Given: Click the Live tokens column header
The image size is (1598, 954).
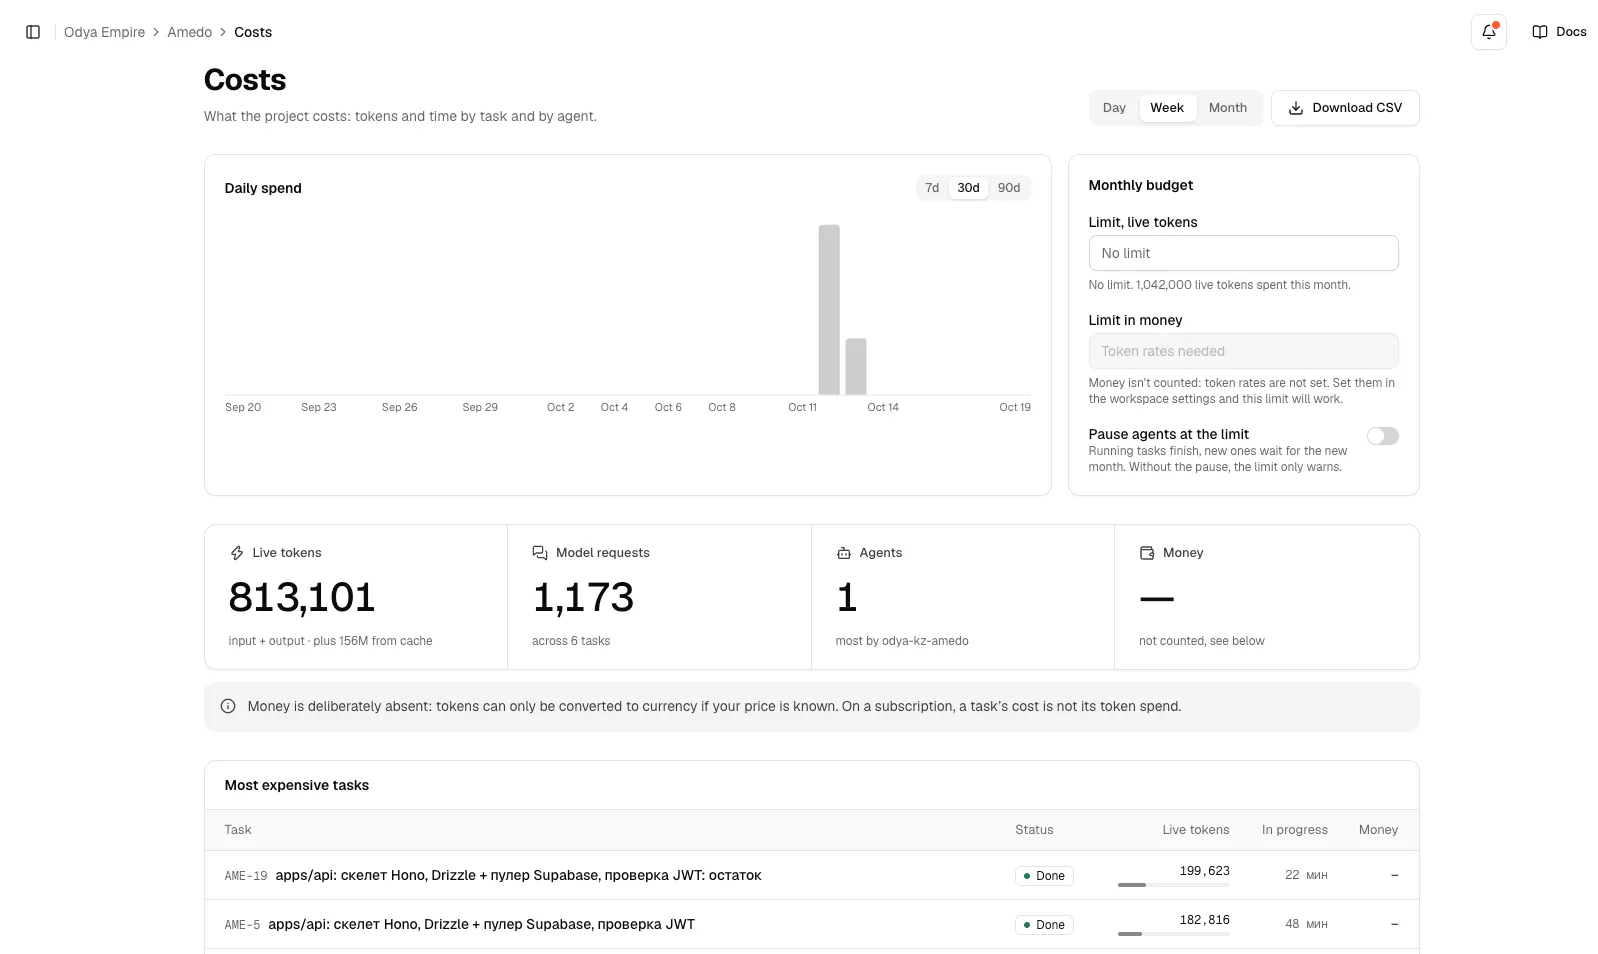Looking at the screenshot, I should click(x=1195, y=830).
